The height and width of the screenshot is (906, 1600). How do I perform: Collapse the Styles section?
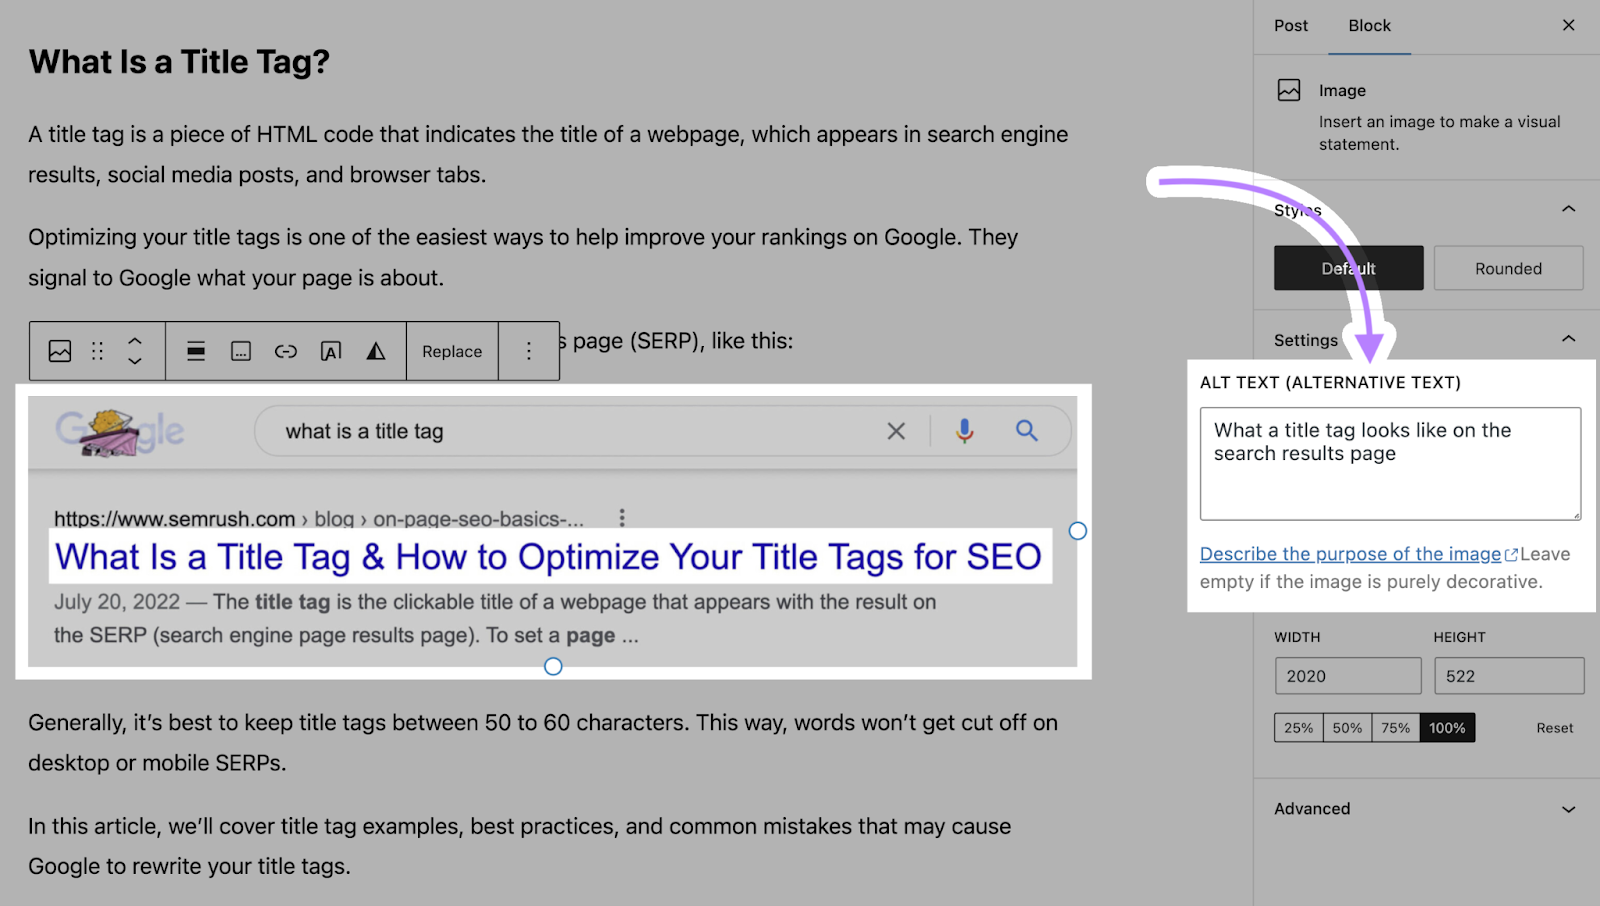coord(1568,209)
